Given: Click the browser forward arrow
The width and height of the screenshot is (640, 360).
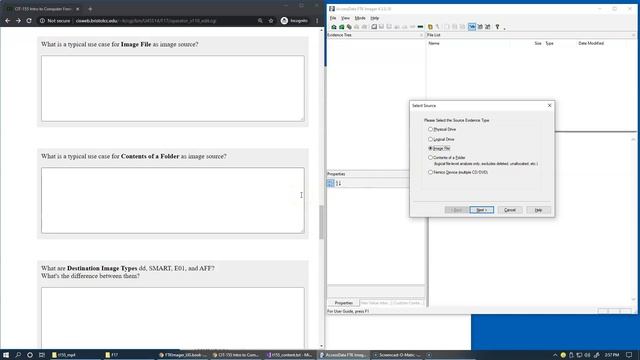Looking at the screenshot, I should click(x=18, y=20).
